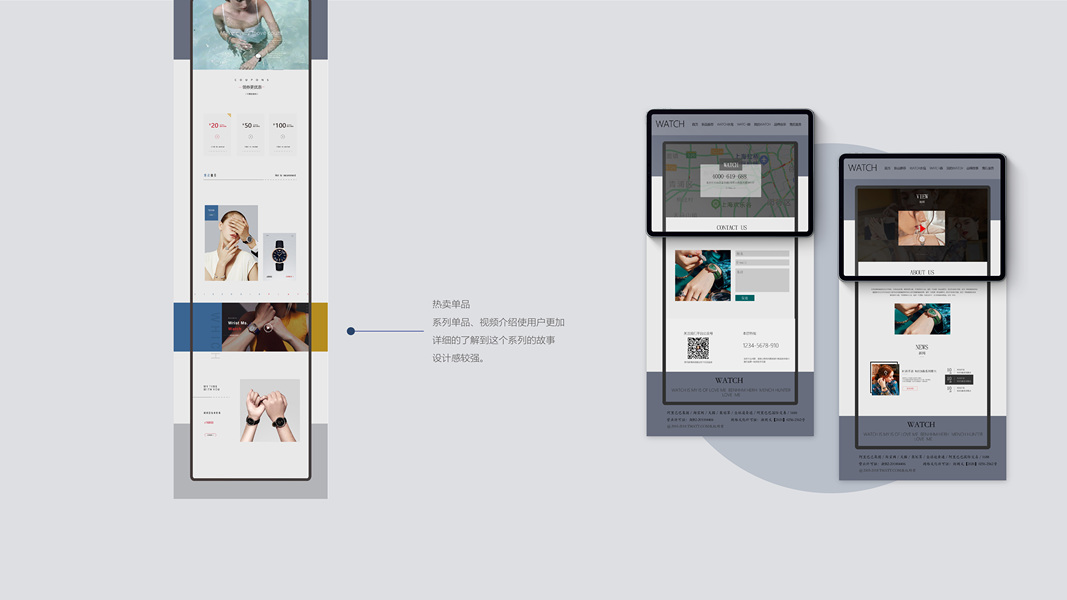
Task: Open the green watch photo on contact page
Action: [702, 276]
